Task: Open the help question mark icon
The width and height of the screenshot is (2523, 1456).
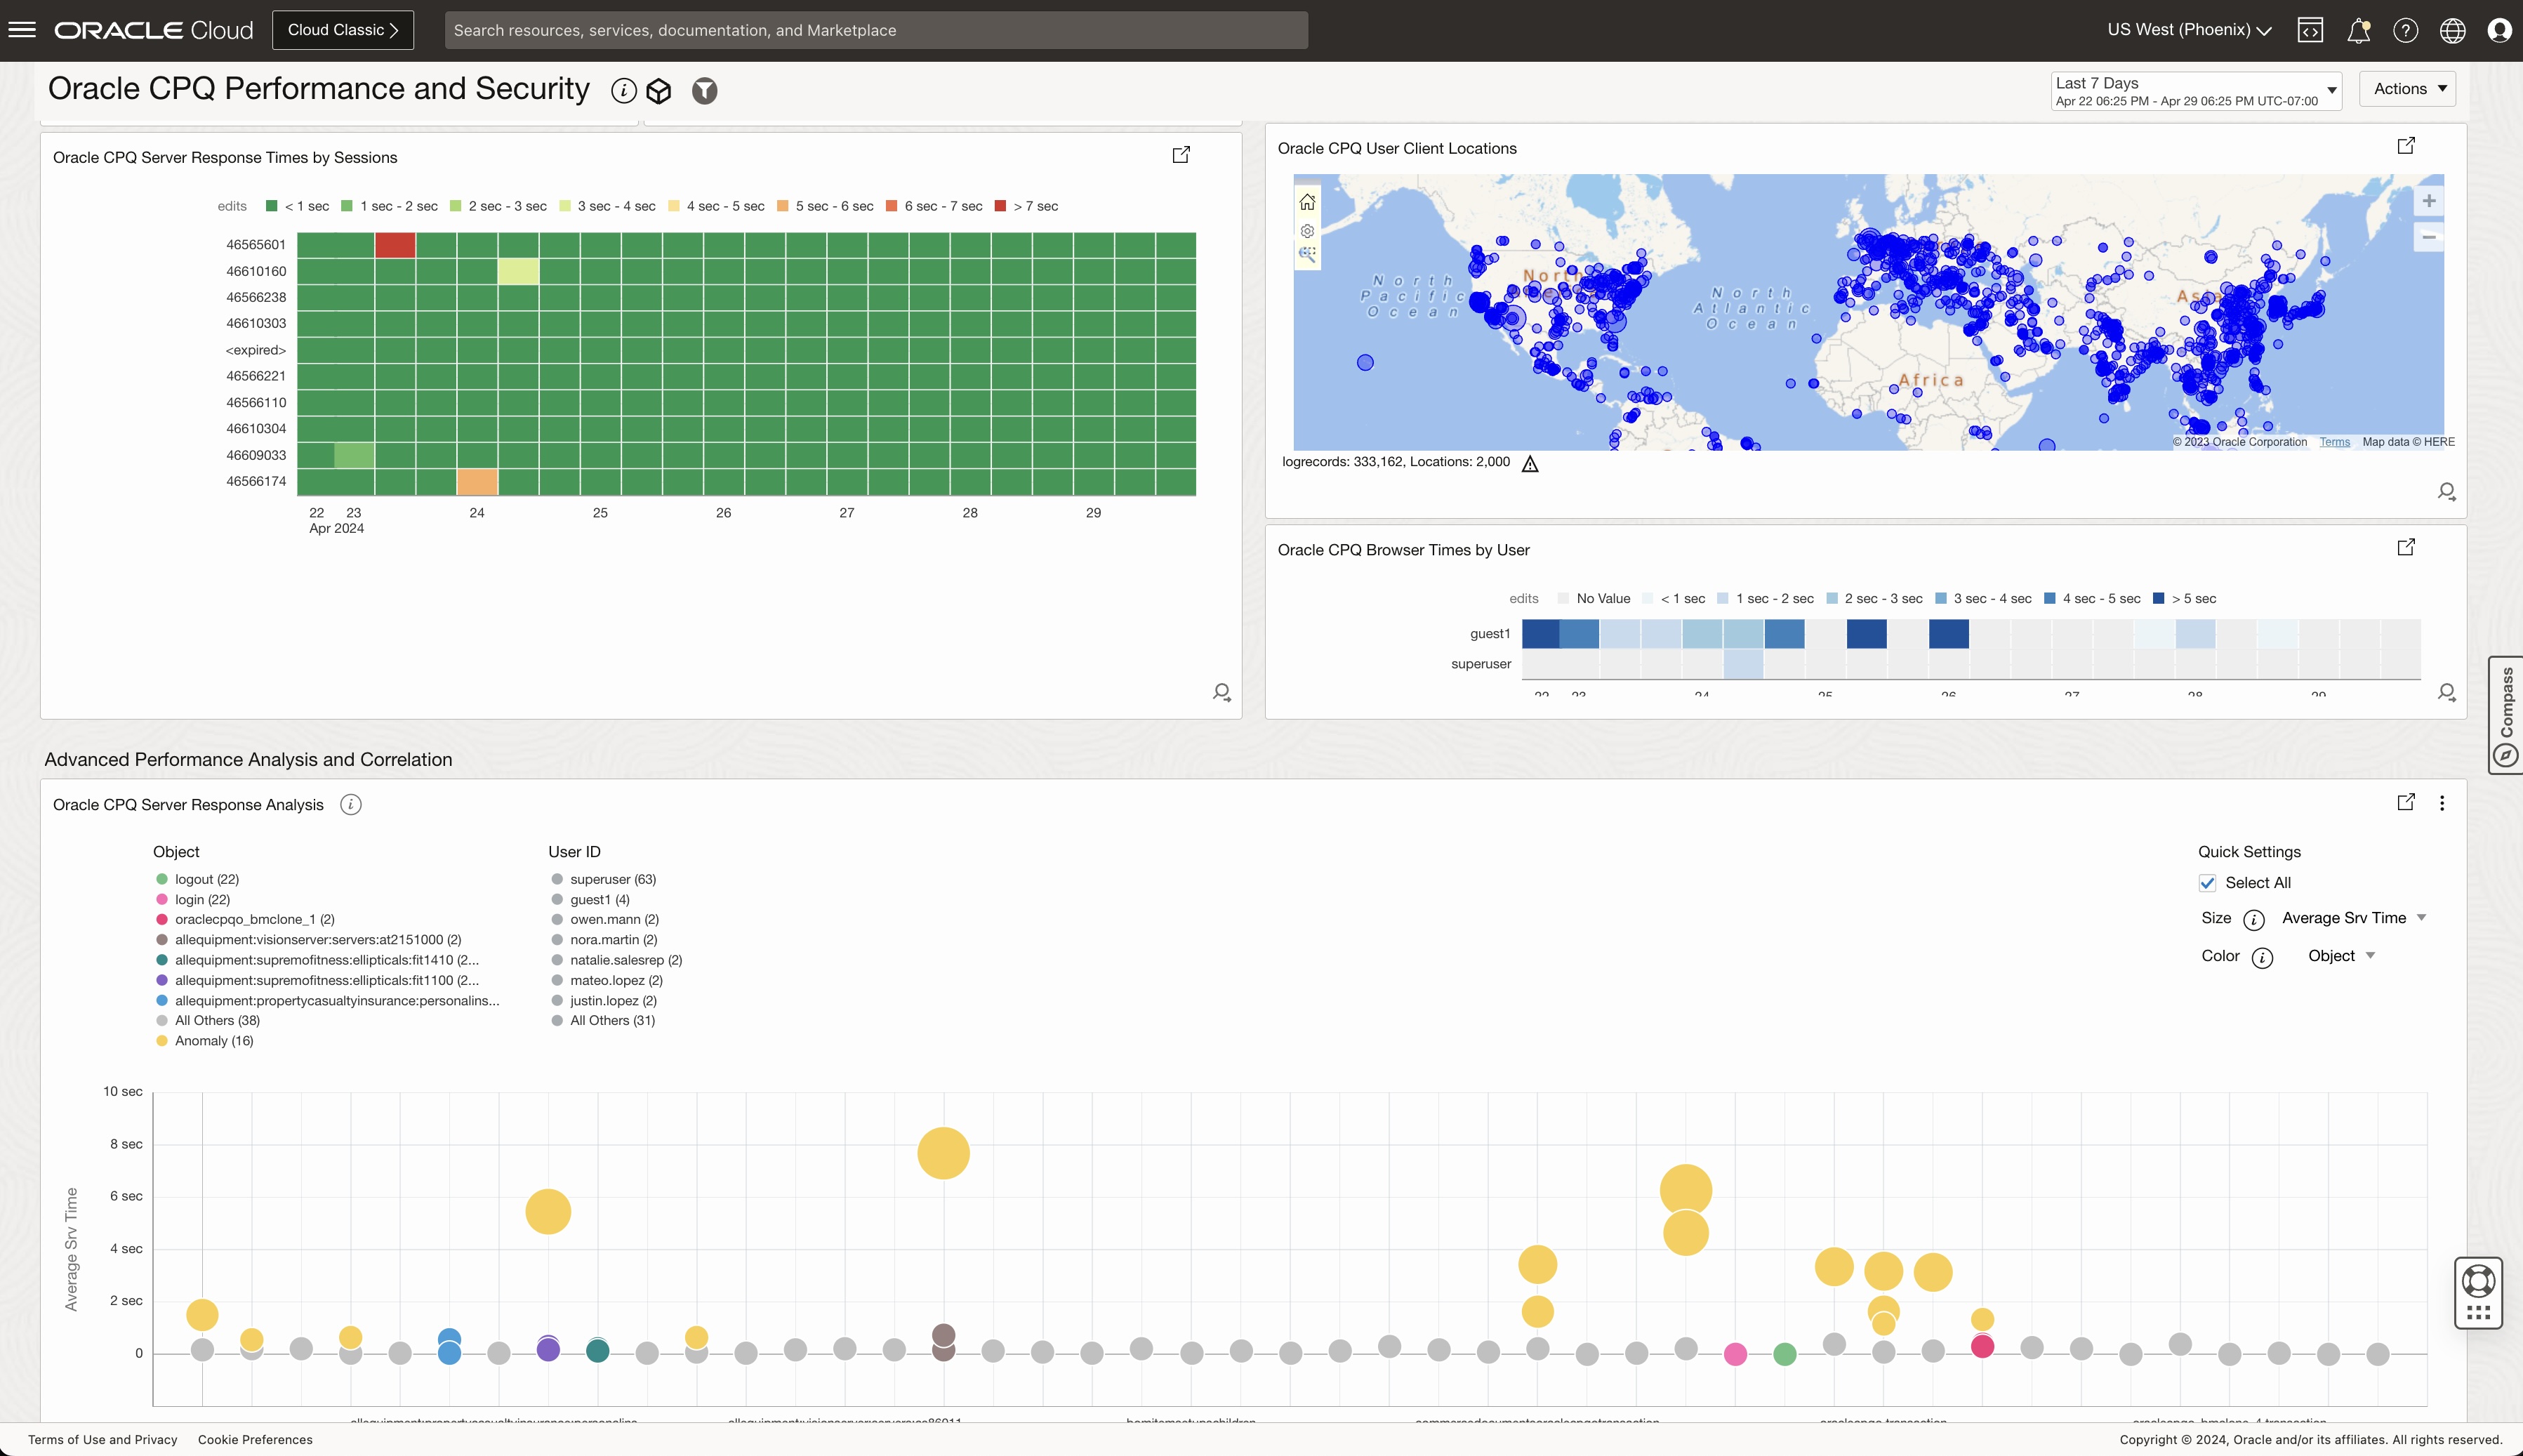Action: point(2405,30)
